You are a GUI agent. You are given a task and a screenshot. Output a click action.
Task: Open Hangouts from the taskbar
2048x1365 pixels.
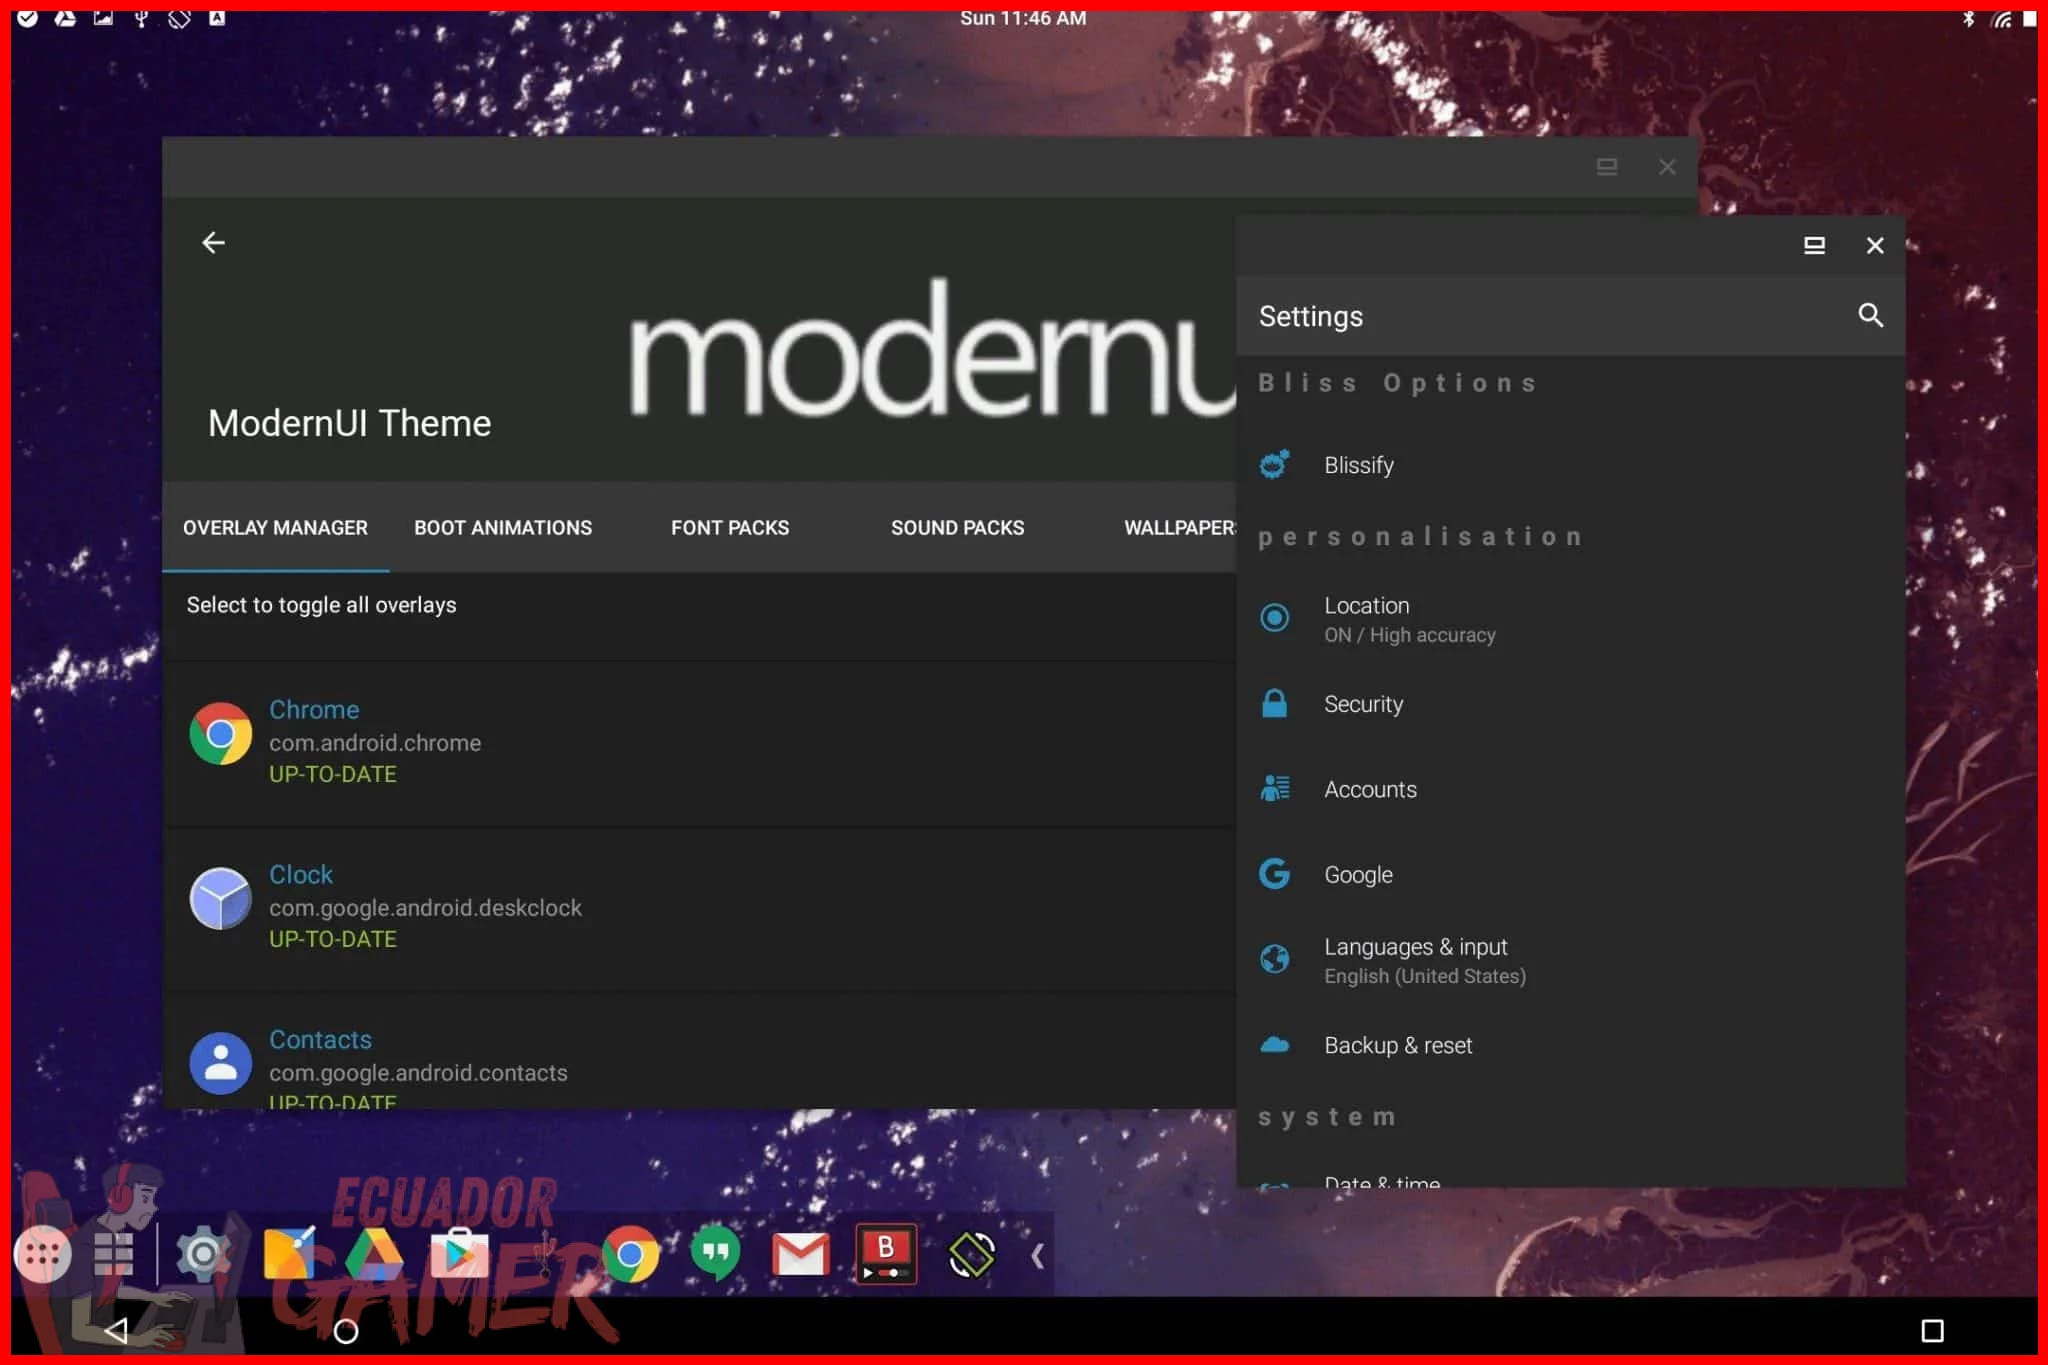pyautogui.click(x=715, y=1254)
